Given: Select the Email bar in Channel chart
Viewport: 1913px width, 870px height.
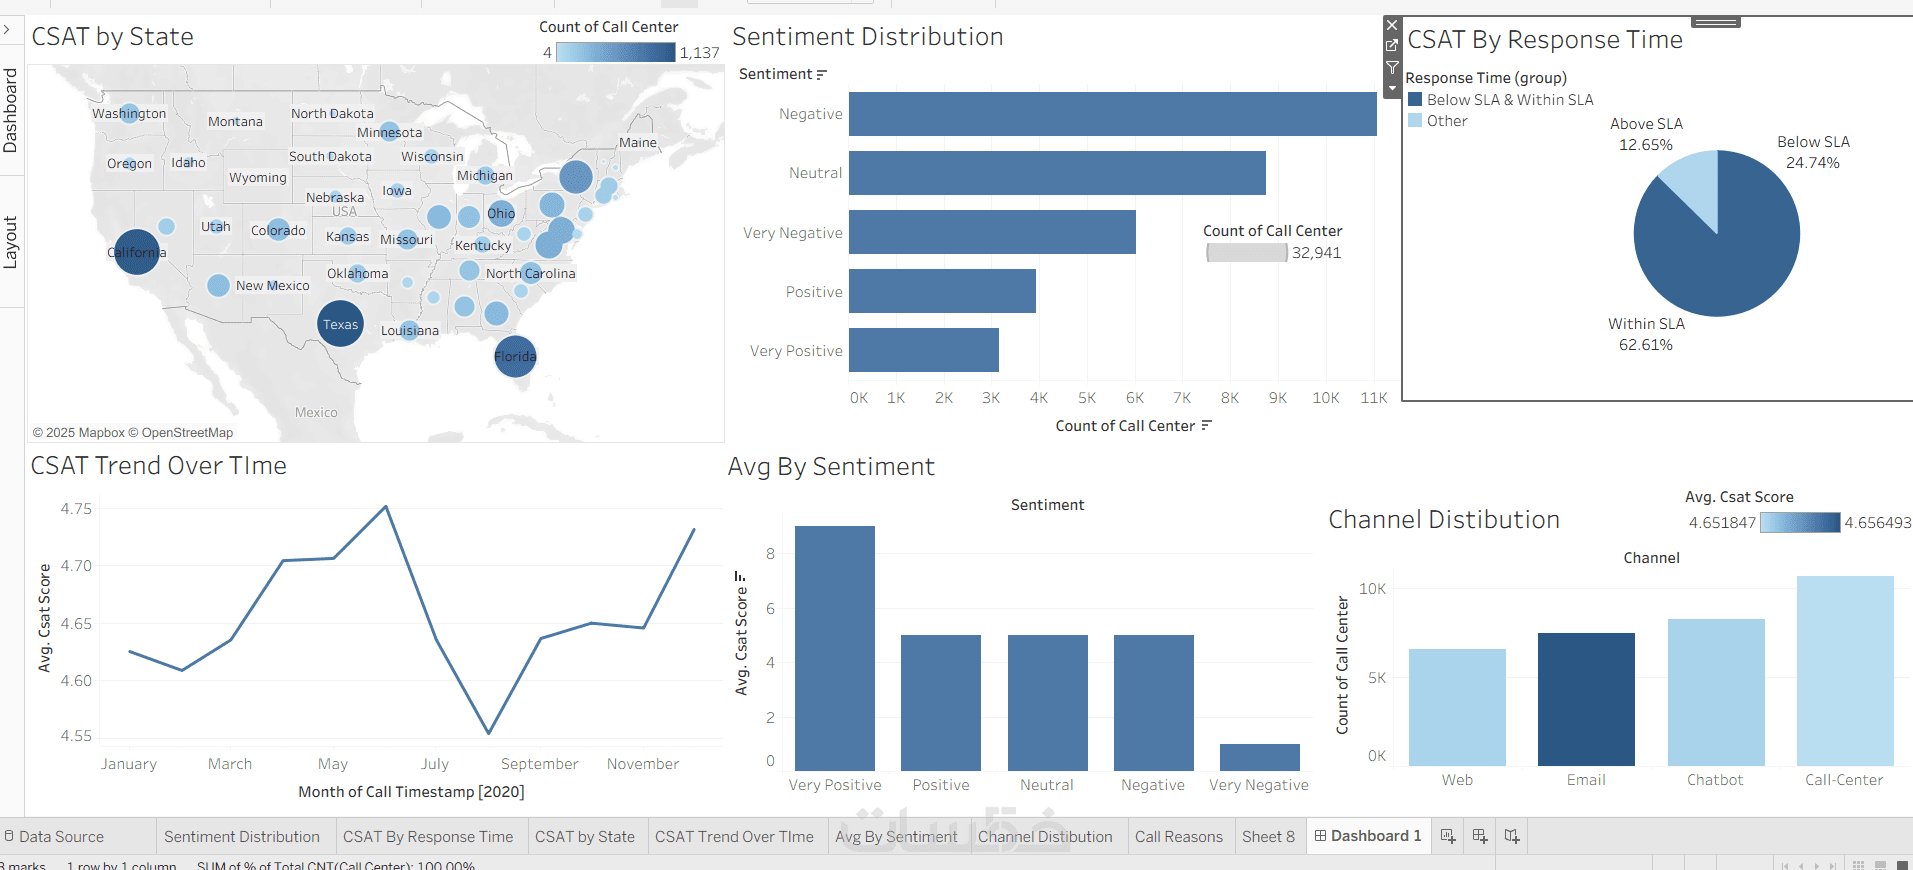Looking at the screenshot, I should tap(1586, 699).
